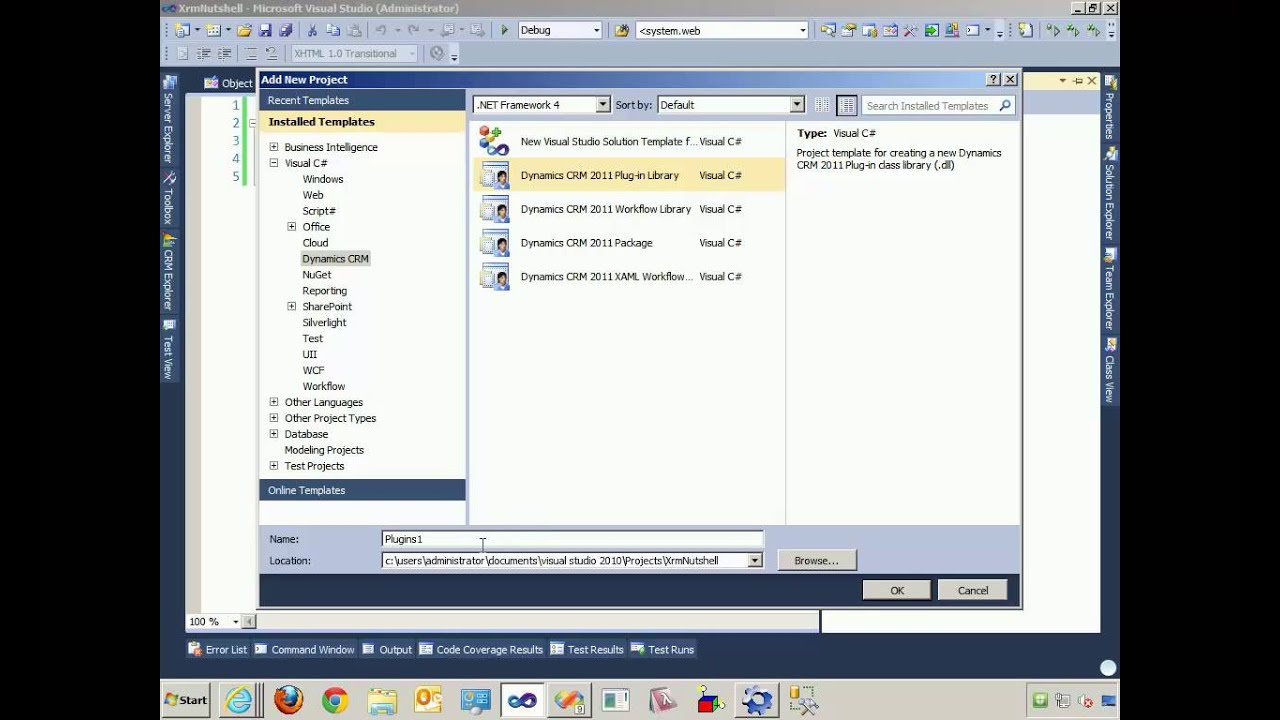Open Google Chrome from the taskbar
The width and height of the screenshot is (1280, 720).
(x=335, y=700)
